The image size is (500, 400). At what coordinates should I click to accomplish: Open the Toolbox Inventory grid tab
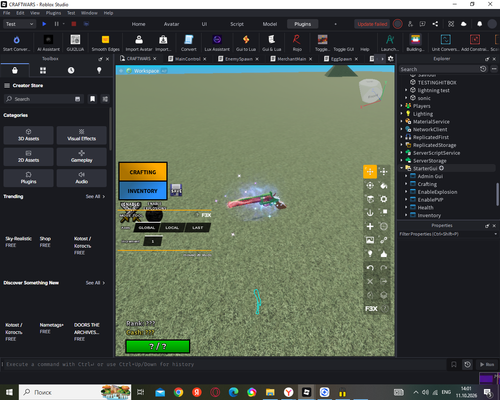[43, 70]
